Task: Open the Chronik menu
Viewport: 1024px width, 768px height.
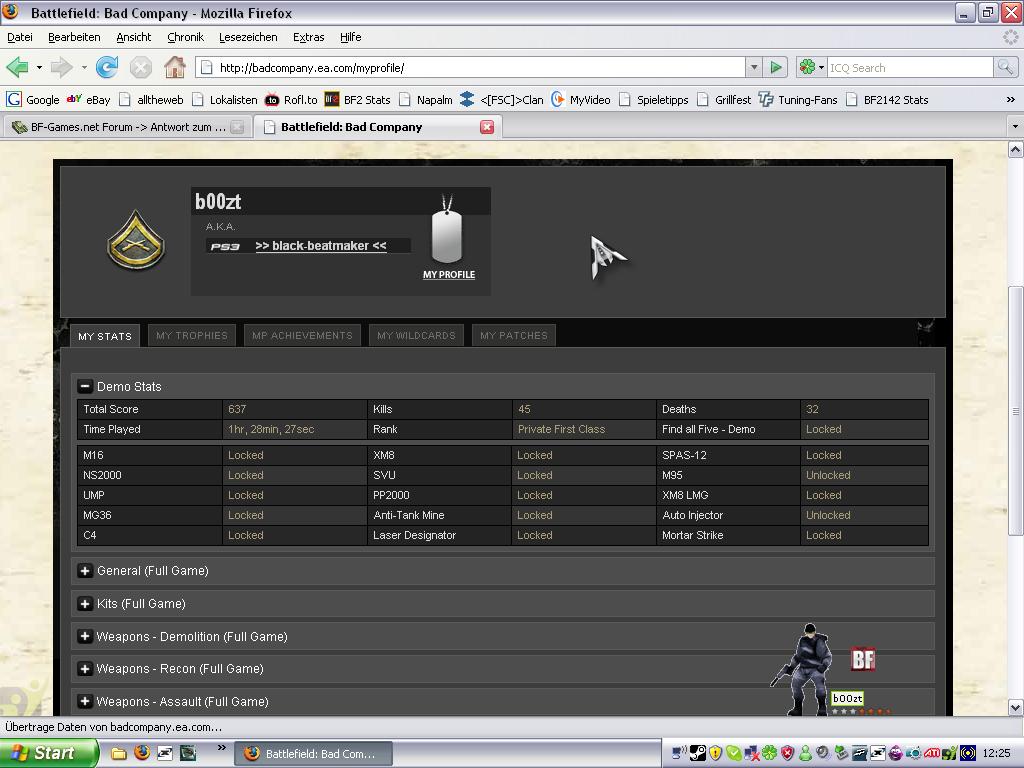Action: tap(185, 37)
